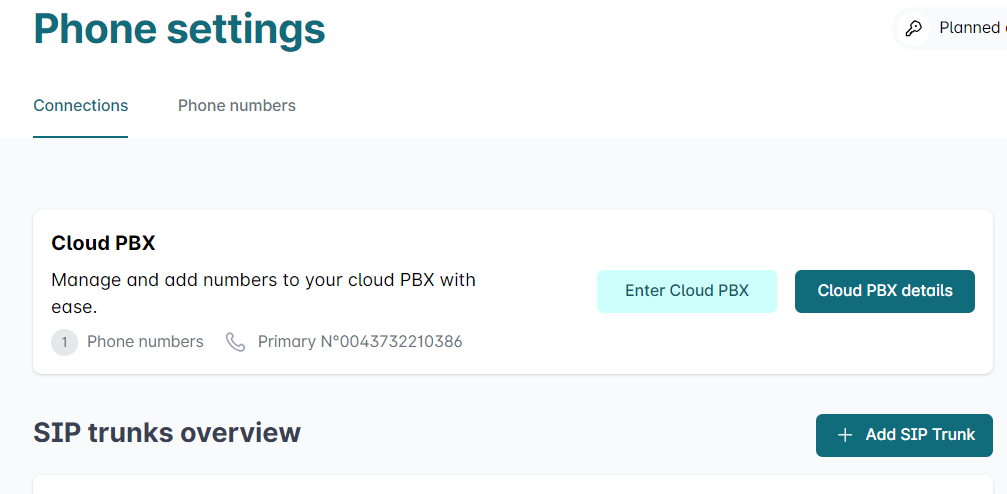The height and width of the screenshot is (494, 1007).
Task: Click the phone handset icon beside Primary number
Action: tap(236, 342)
